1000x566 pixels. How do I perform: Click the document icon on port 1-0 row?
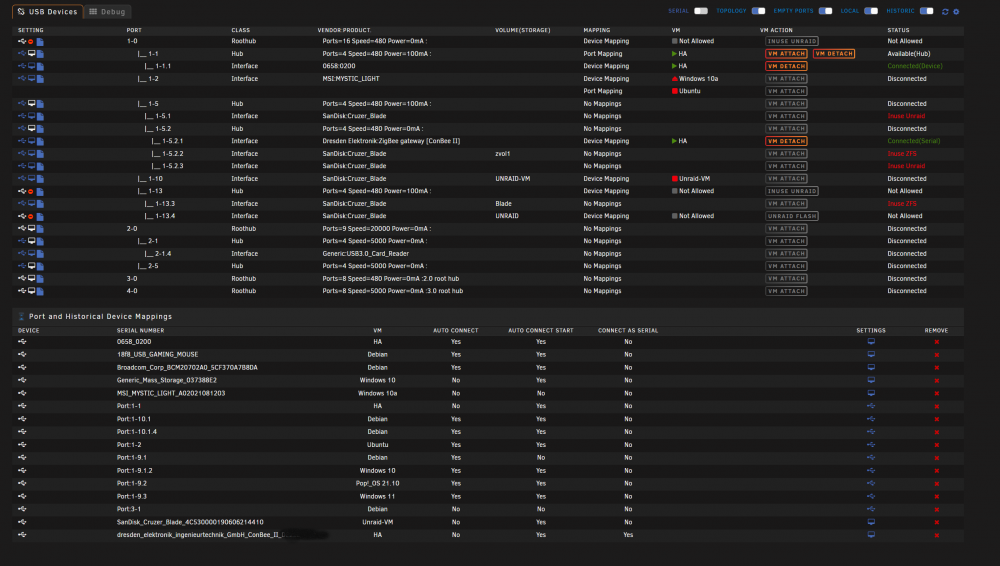(40, 41)
